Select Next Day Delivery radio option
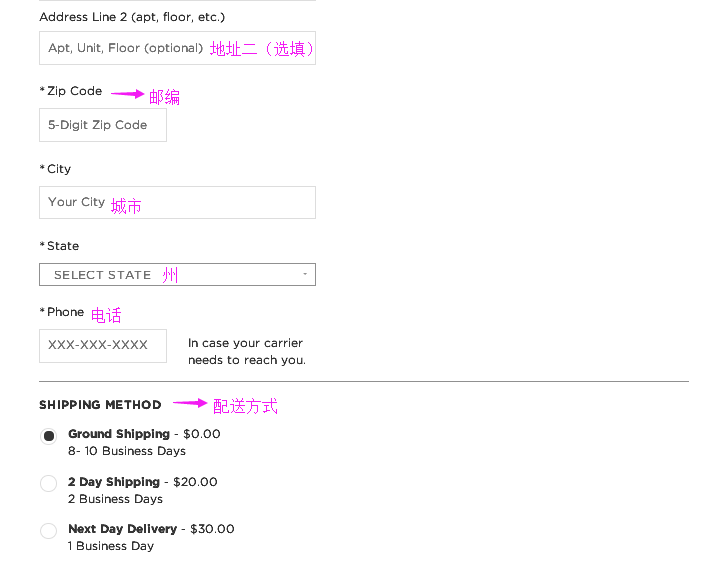706x571 pixels. coord(49,530)
